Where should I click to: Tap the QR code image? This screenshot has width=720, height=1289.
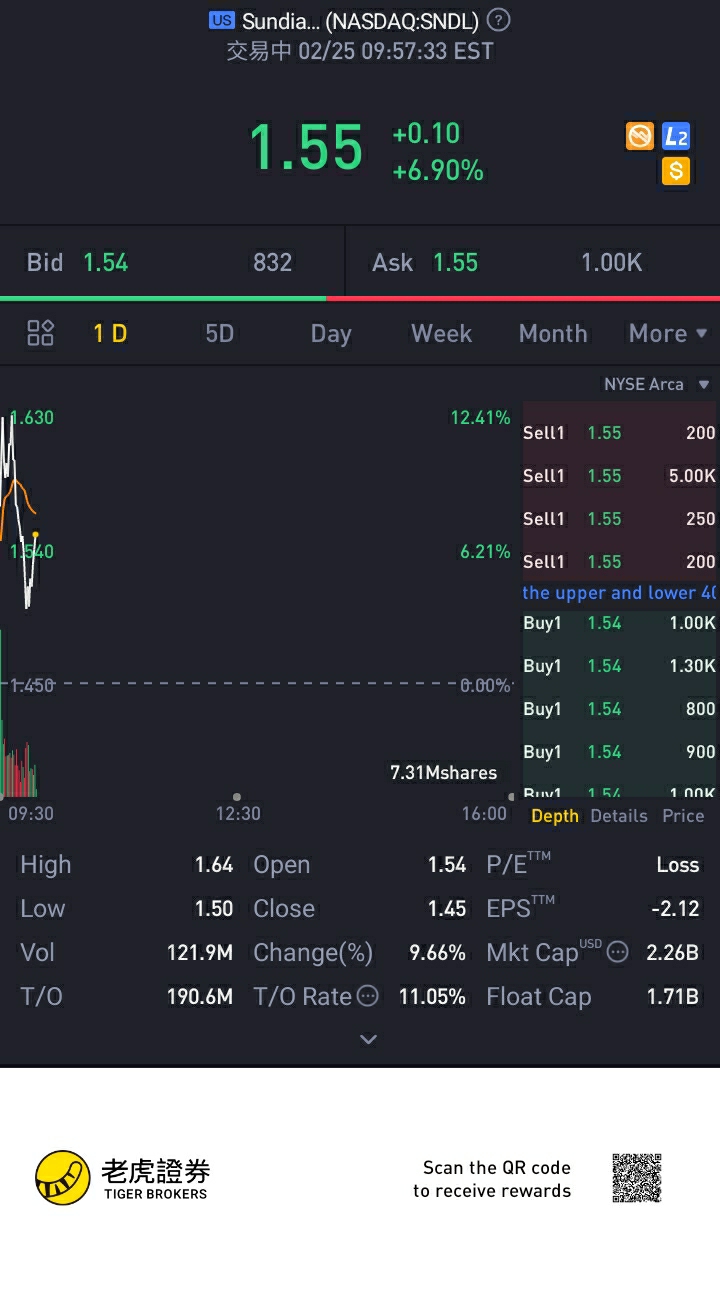637,1178
